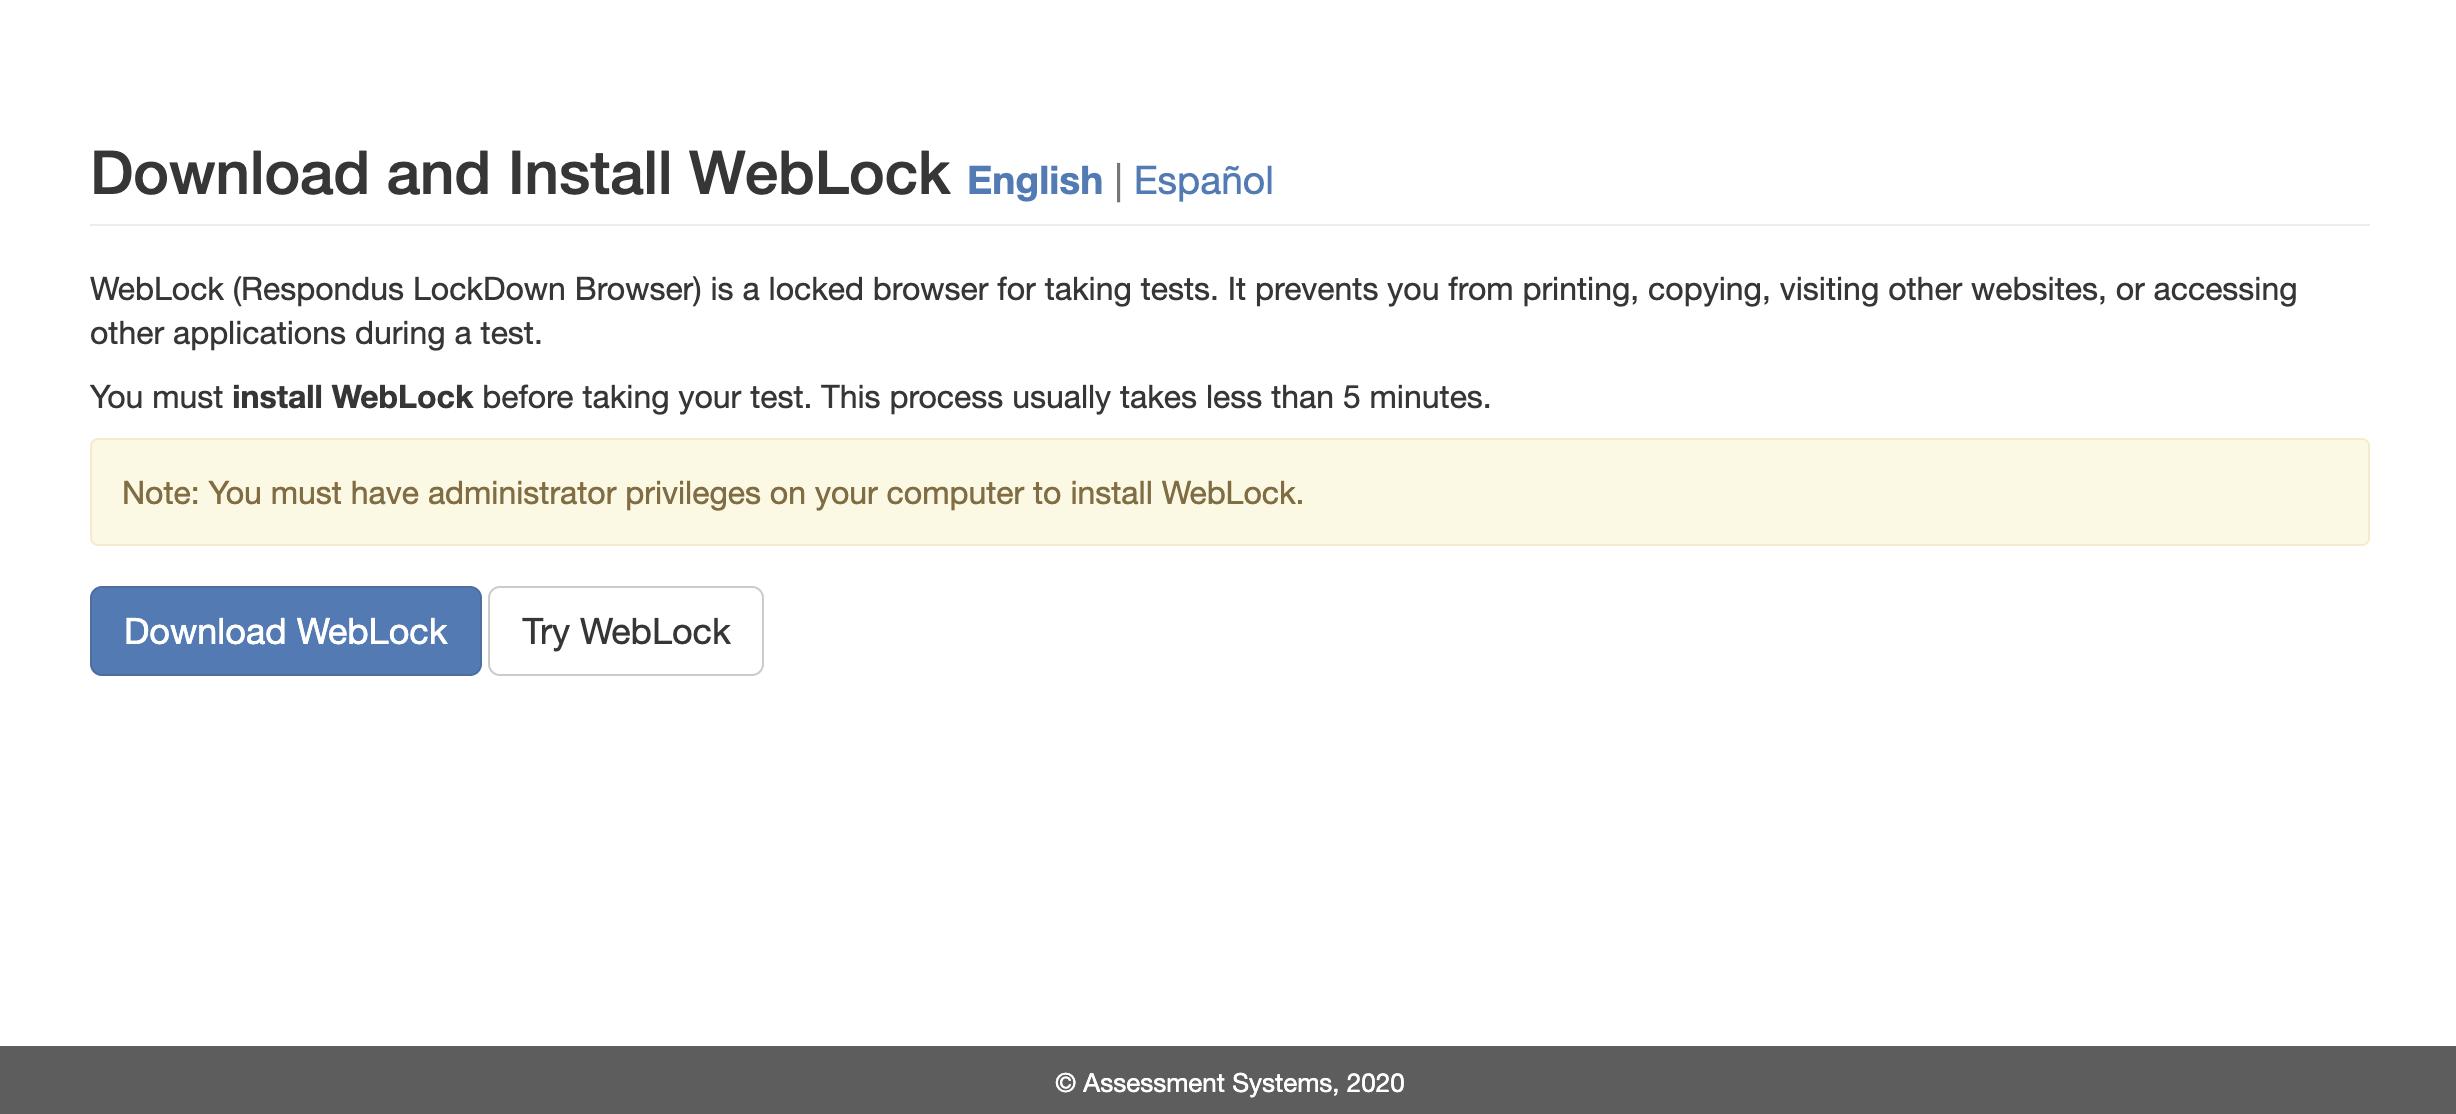Switch page language to English
This screenshot has height=1114, width=2456.
(1034, 181)
